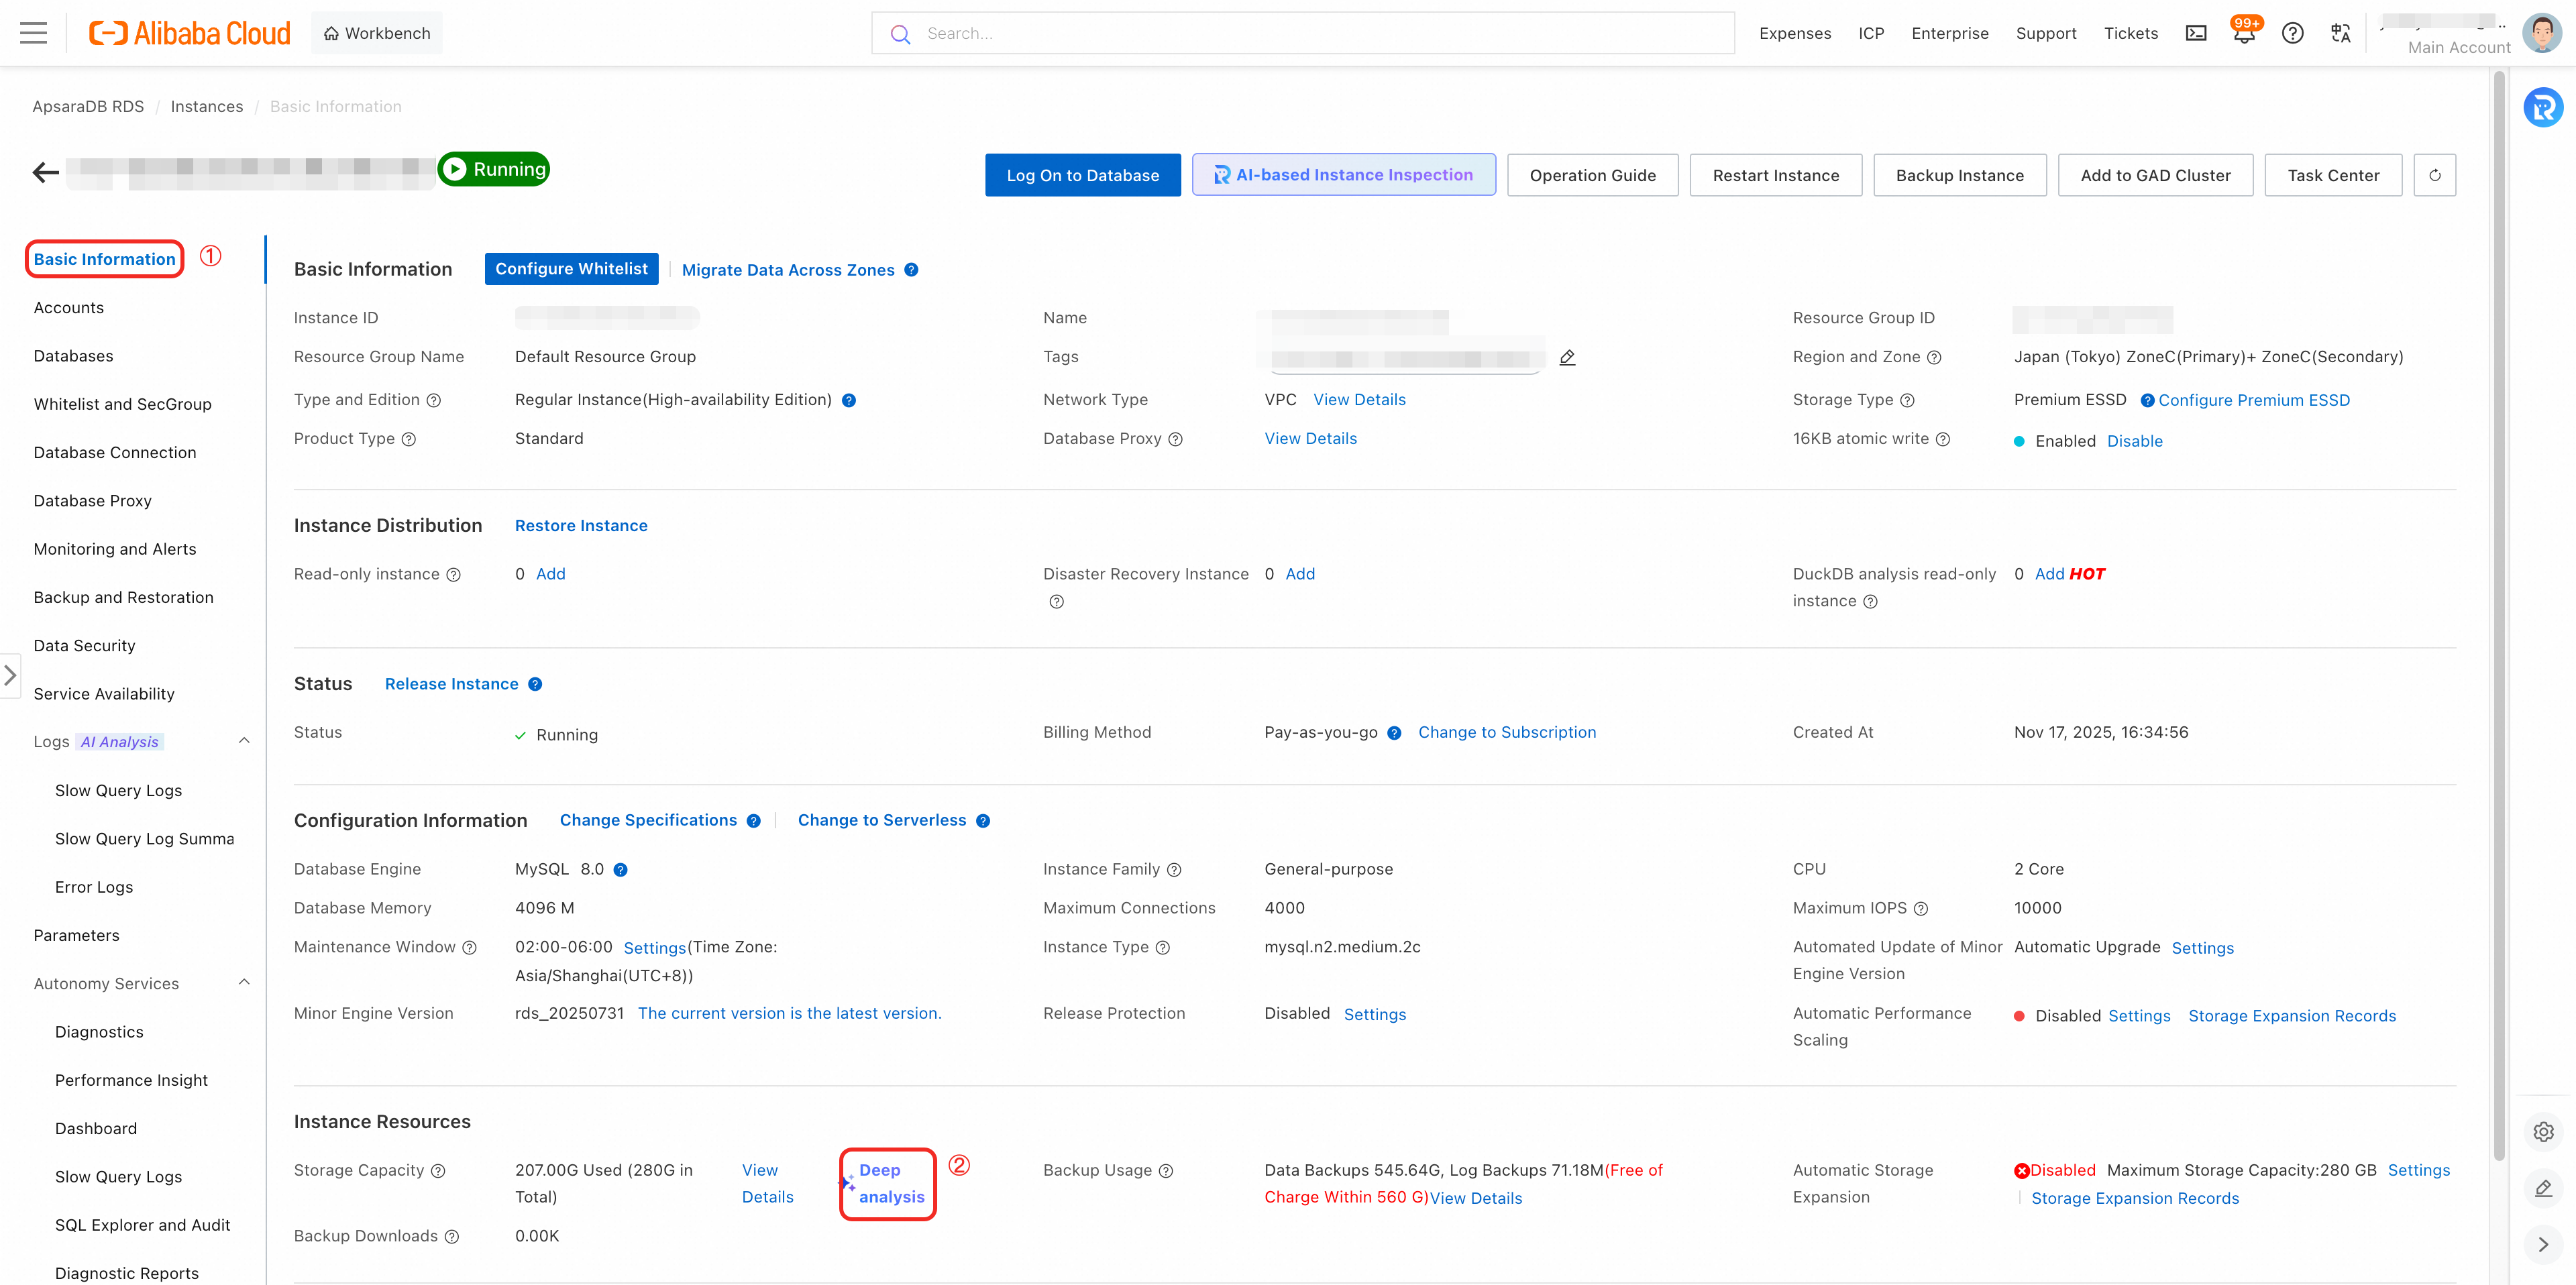This screenshot has width=2576, height=1285.
Task: Click the help question mark in header
Action: [2292, 34]
